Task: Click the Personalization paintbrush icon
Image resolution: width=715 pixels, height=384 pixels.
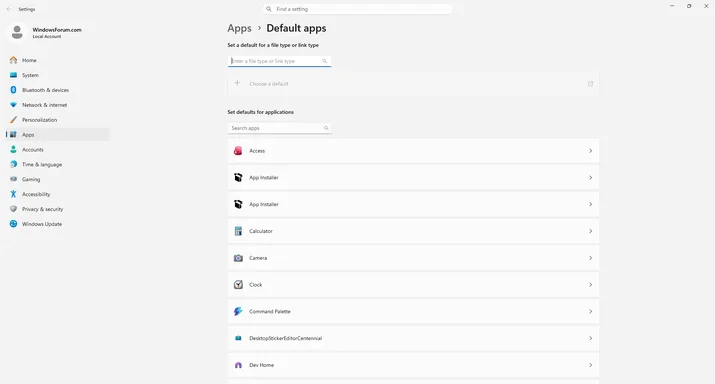Action: coord(13,120)
